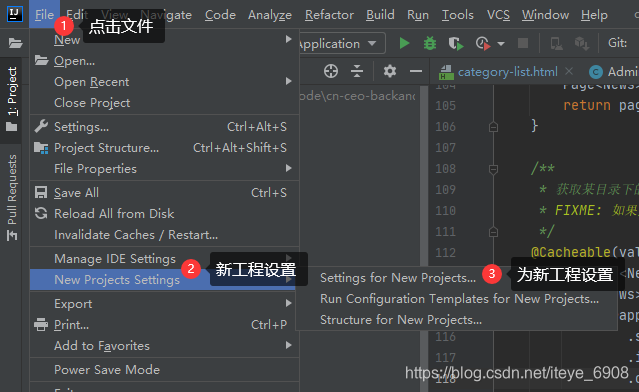
Task: Expand Add to Favorites submenu
Action: (x=164, y=346)
